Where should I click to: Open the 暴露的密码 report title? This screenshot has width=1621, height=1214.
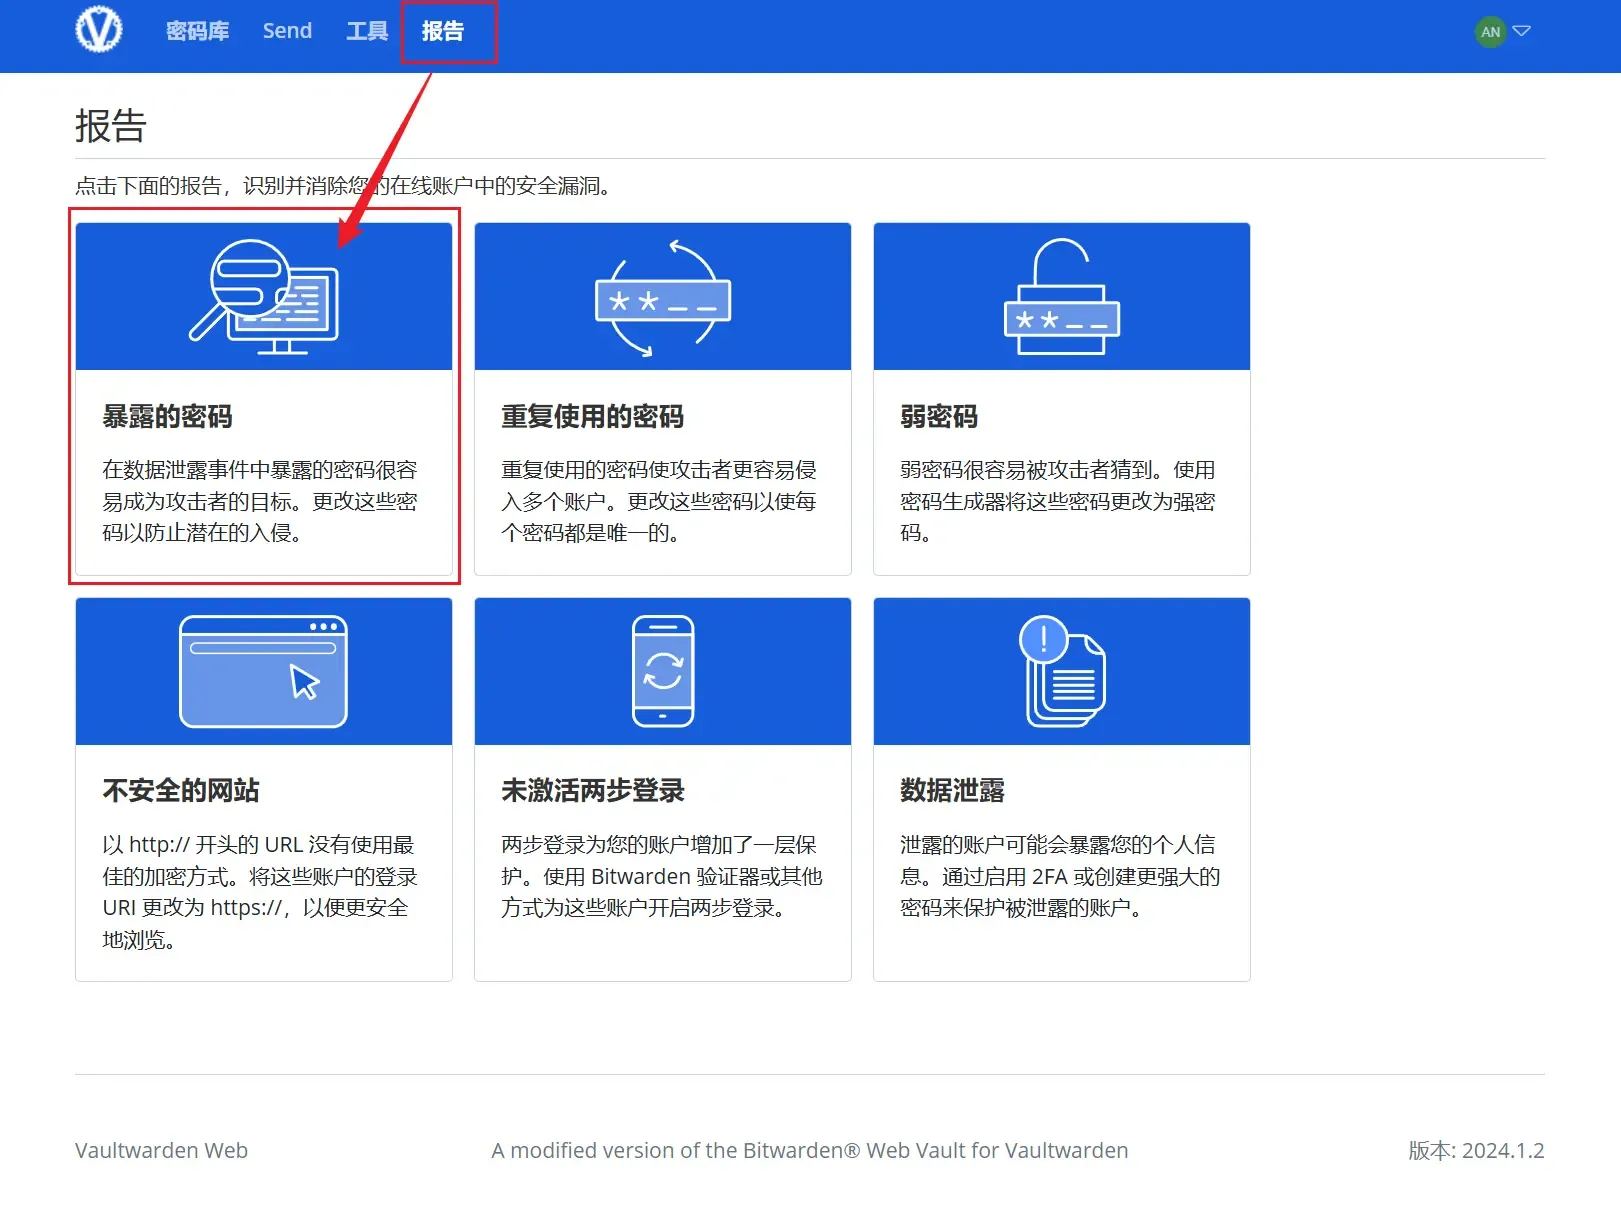coord(167,416)
